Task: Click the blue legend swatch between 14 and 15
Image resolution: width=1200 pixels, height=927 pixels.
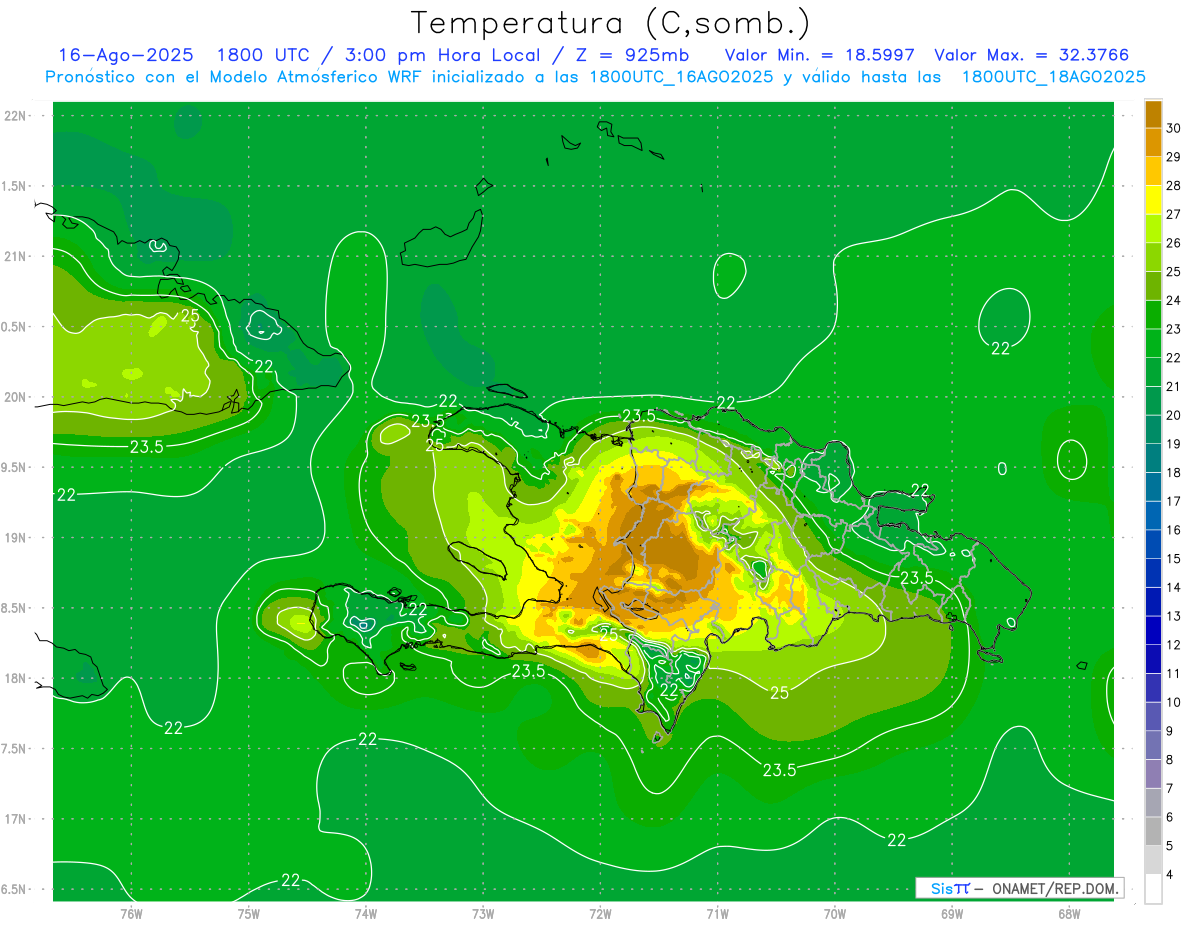Action: point(1153,574)
